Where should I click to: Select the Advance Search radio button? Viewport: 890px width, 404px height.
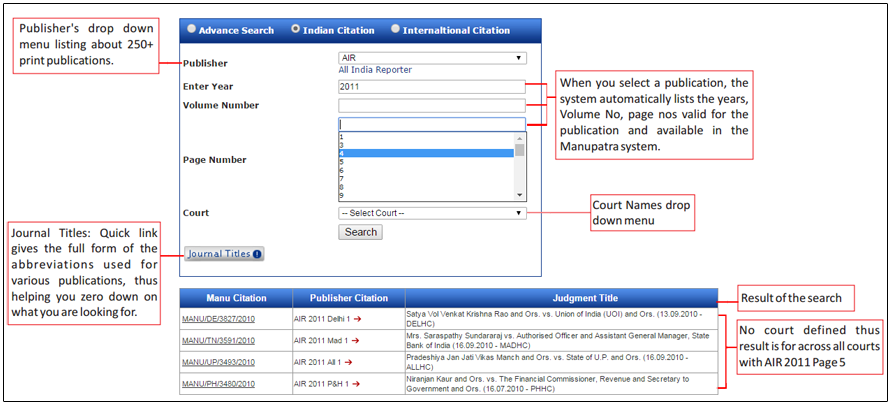click(x=192, y=29)
